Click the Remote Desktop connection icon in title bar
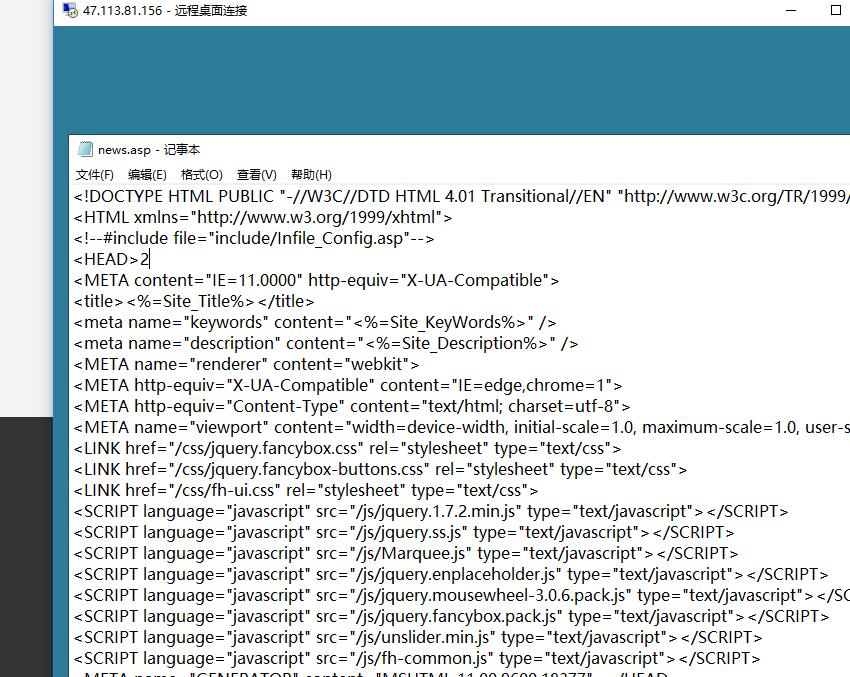The width and height of the screenshot is (850, 677). 70,10
